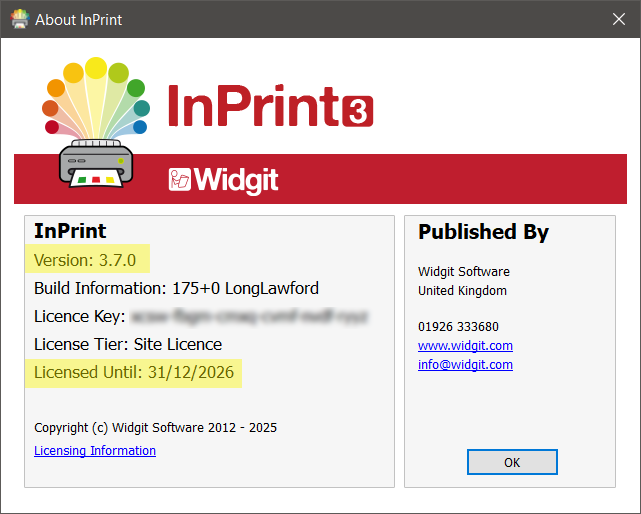Click the rainbow printer logo graphic
641x514 pixels.
point(96,122)
